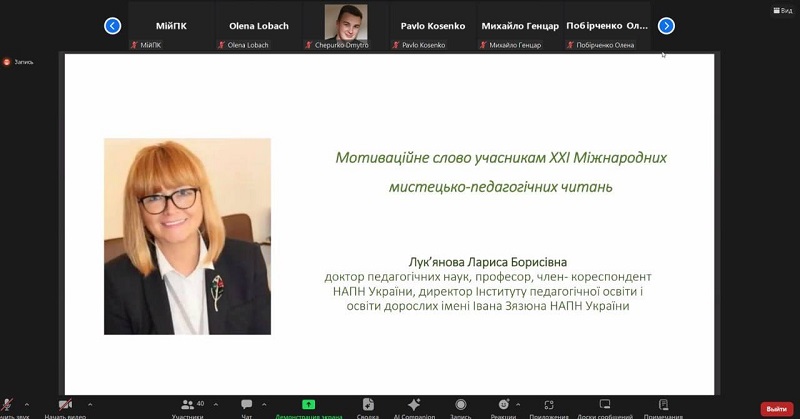The image size is (800, 419).
Task: Open the Чат chat panel
Action: (x=246, y=407)
